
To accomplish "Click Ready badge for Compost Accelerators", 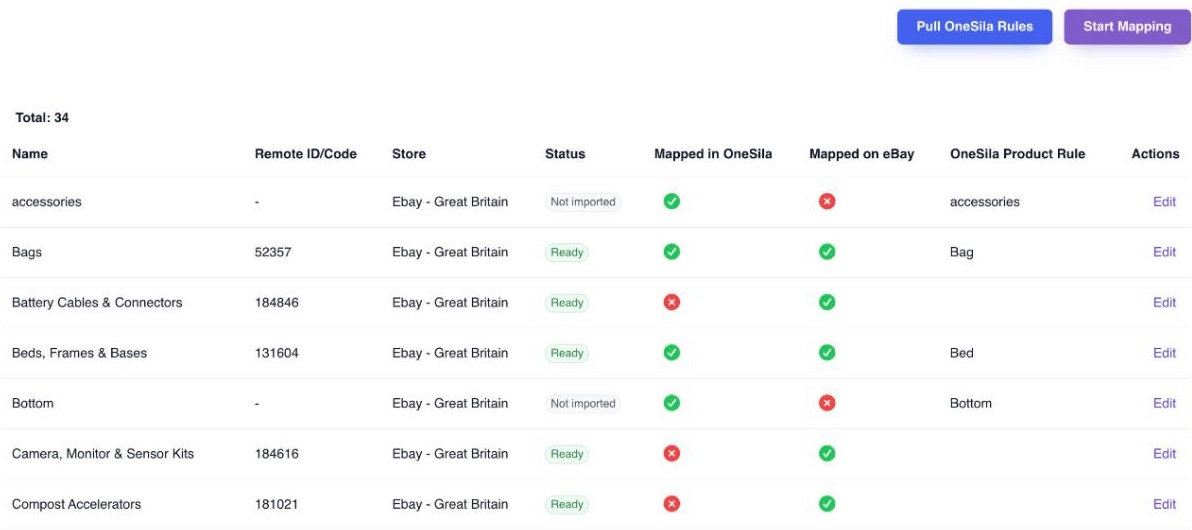I will (566, 504).
